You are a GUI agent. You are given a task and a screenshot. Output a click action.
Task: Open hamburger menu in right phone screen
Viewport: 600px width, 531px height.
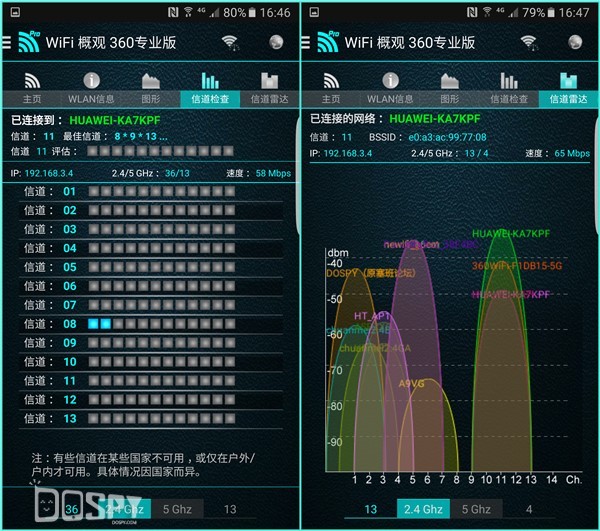(x=305, y=42)
